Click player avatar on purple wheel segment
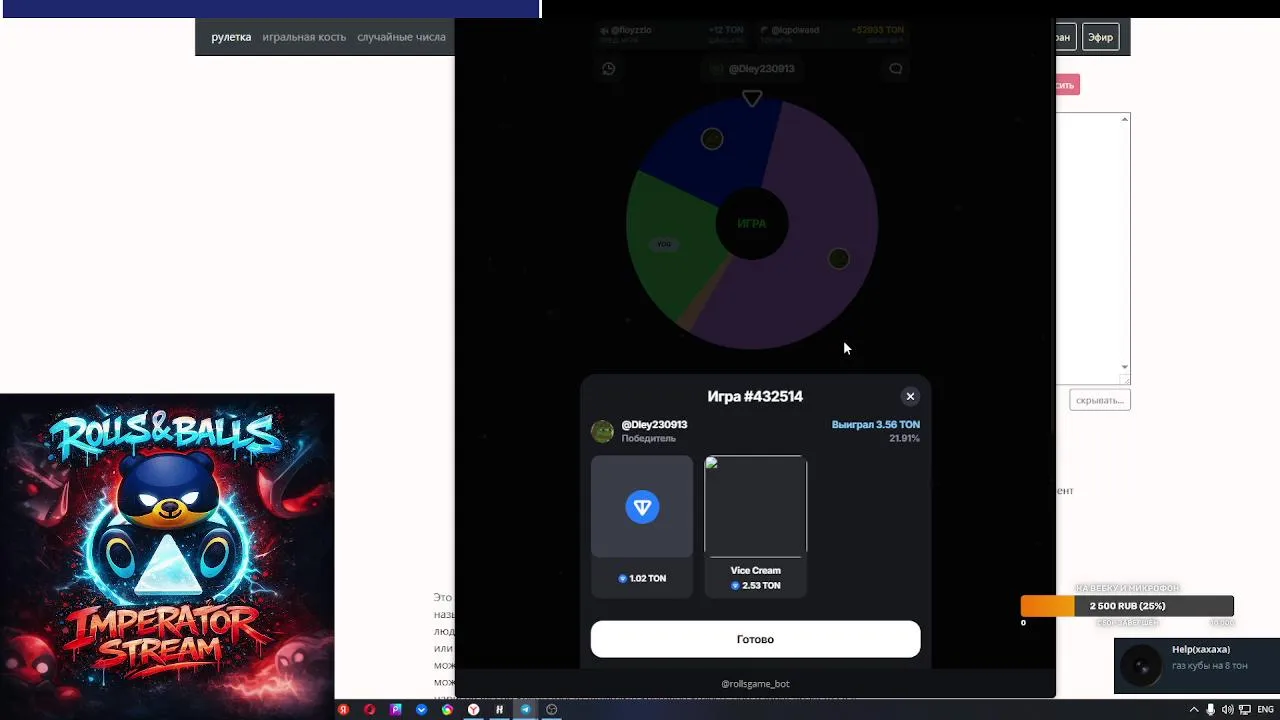 pos(839,259)
